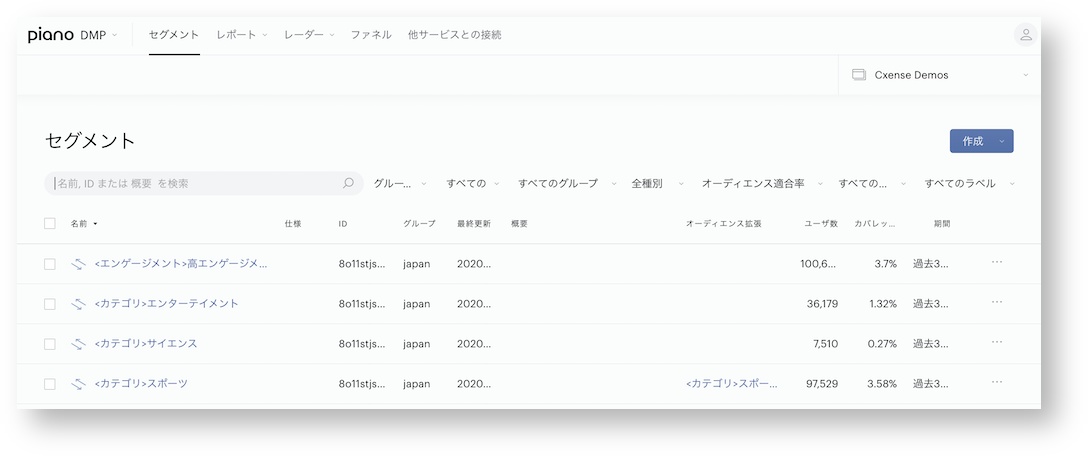Click the オーディエンス拡張 column header
Viewport: 1089px width, 457px height.
pos(724,224)
